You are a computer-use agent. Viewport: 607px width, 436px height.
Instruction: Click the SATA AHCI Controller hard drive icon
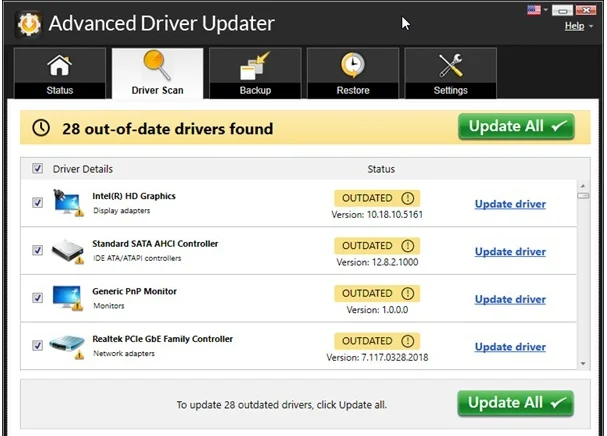tap(68, 251)
